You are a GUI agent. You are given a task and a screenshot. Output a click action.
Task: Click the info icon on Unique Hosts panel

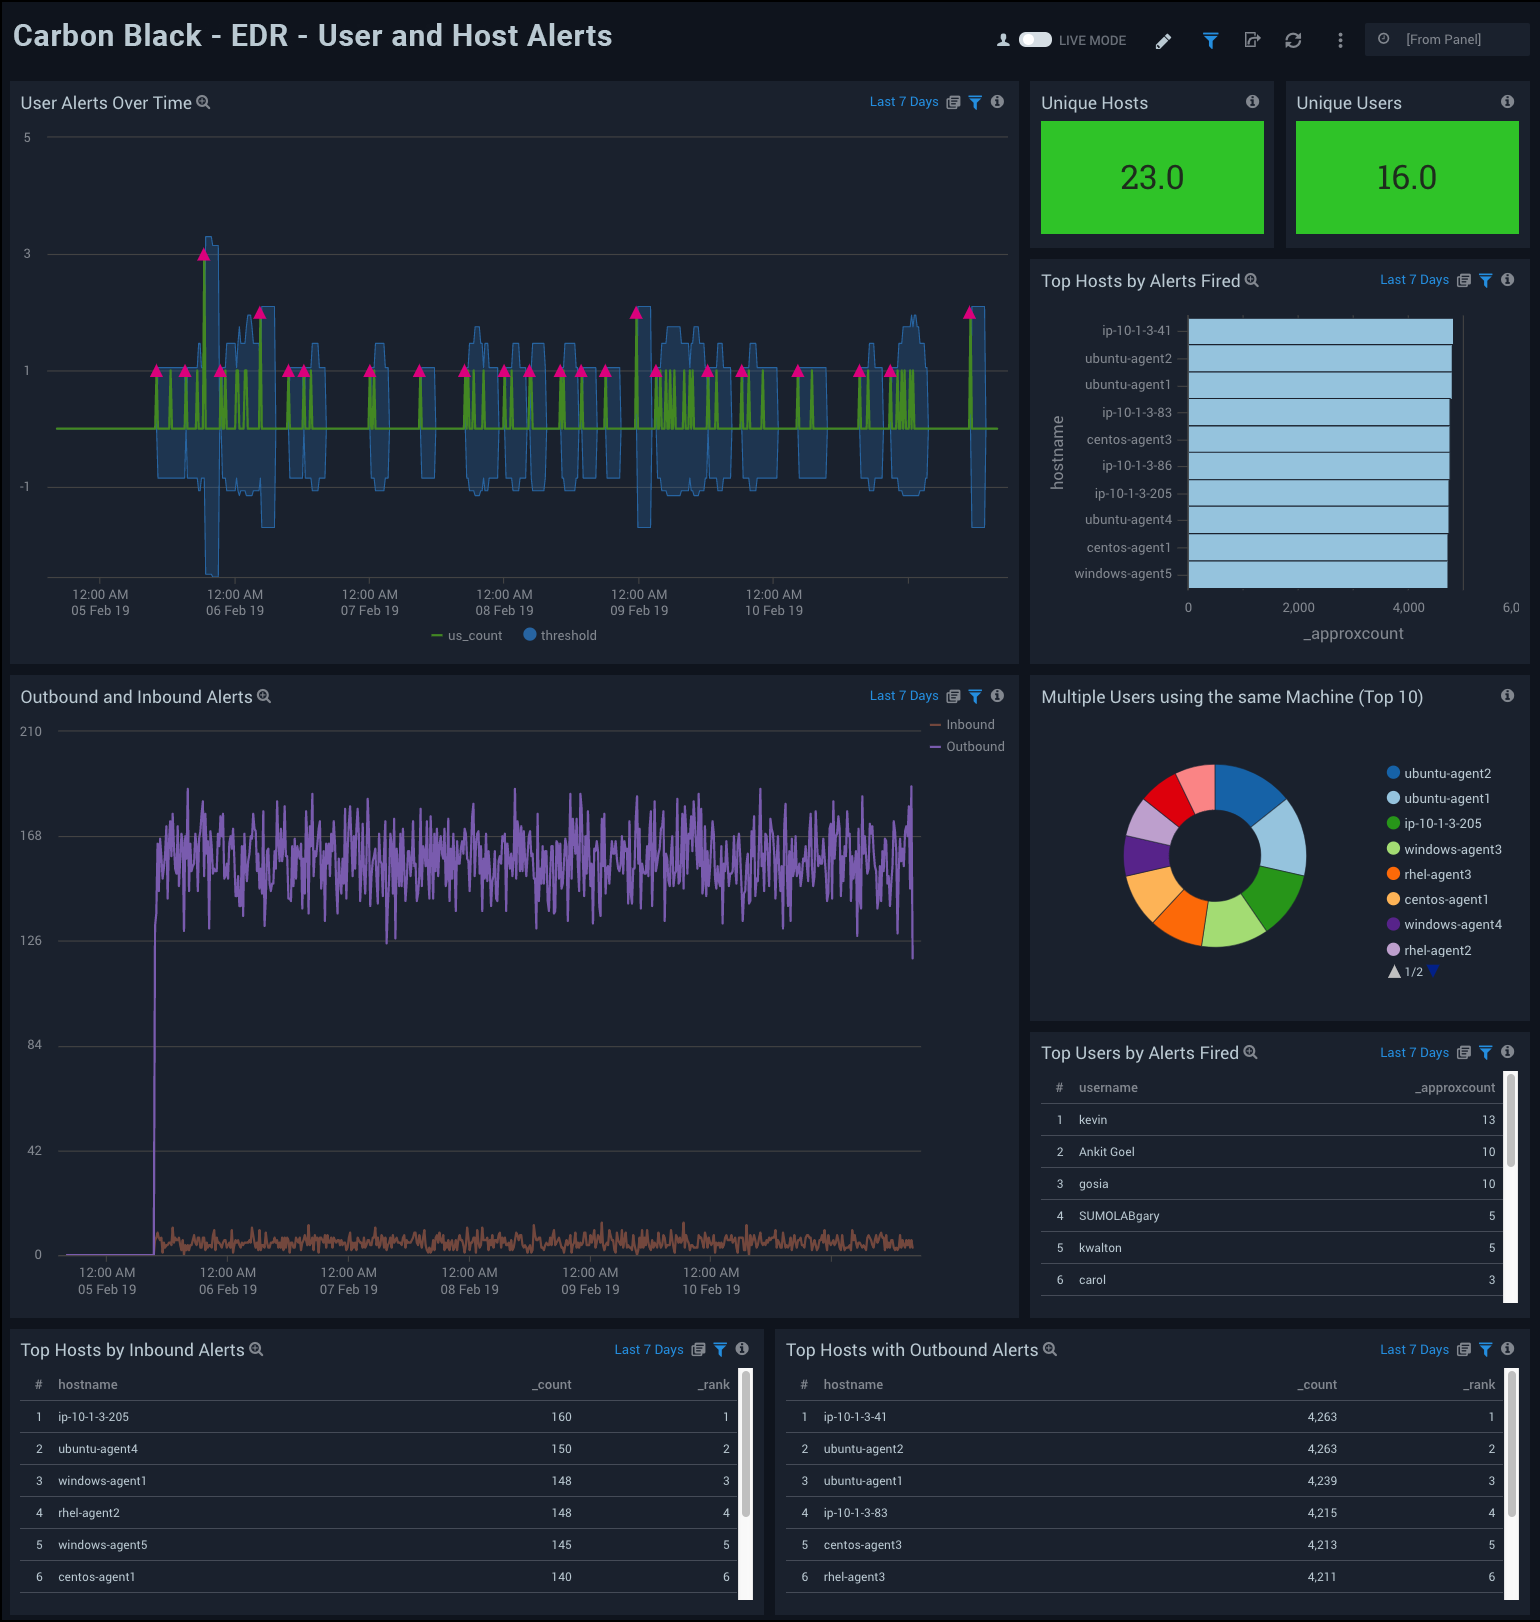point(1252,102)
